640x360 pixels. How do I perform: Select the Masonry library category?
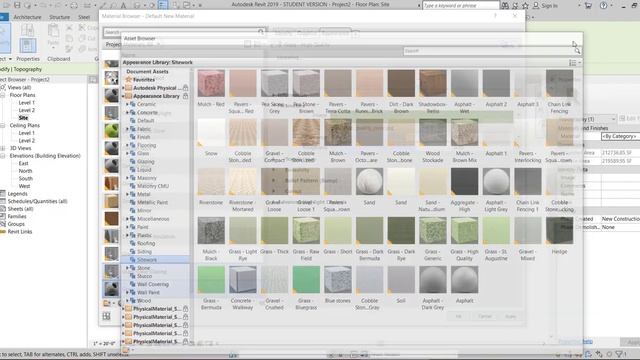point(147,178)
